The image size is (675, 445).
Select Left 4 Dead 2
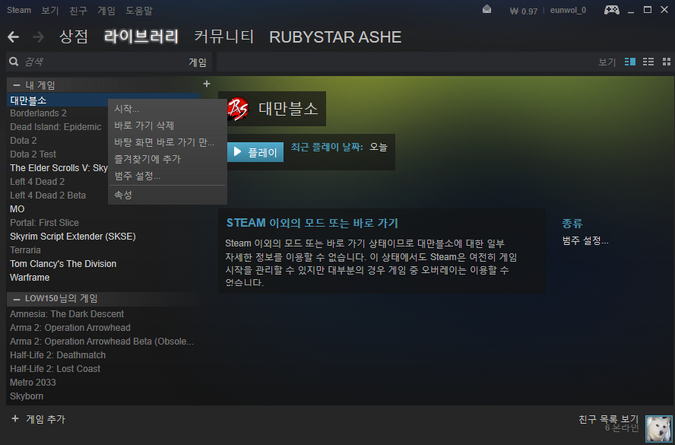(x=37, y=182)
